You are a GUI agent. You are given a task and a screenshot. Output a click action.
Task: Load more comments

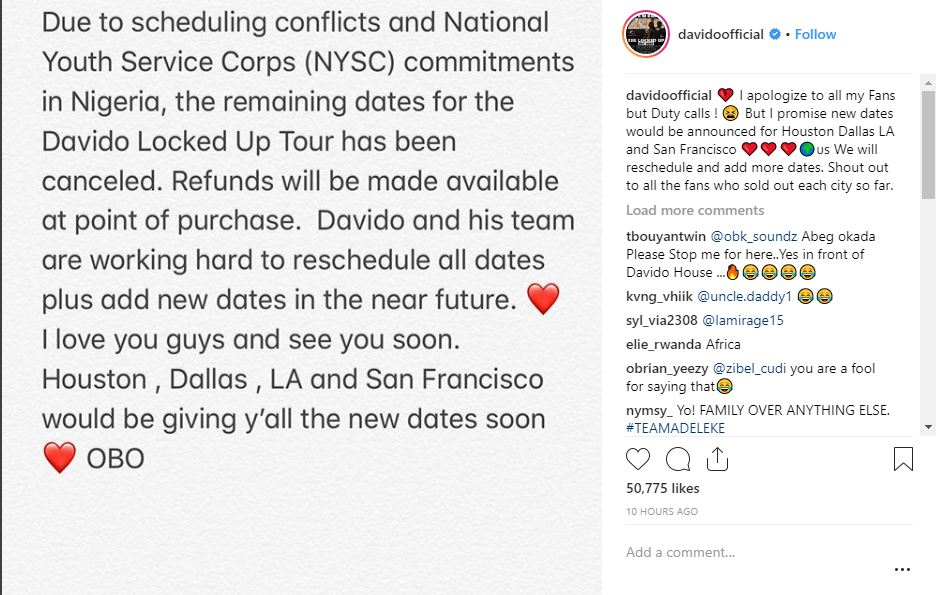click(x=695, y=210)
